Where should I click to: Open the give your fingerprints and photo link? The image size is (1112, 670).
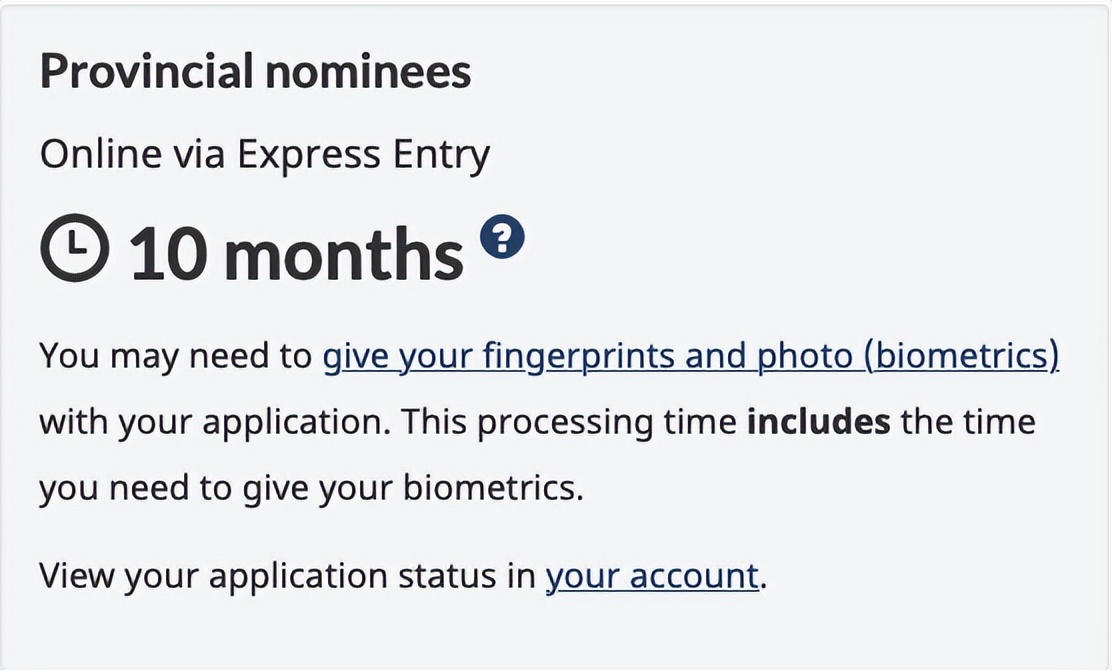tap(691, 357)
